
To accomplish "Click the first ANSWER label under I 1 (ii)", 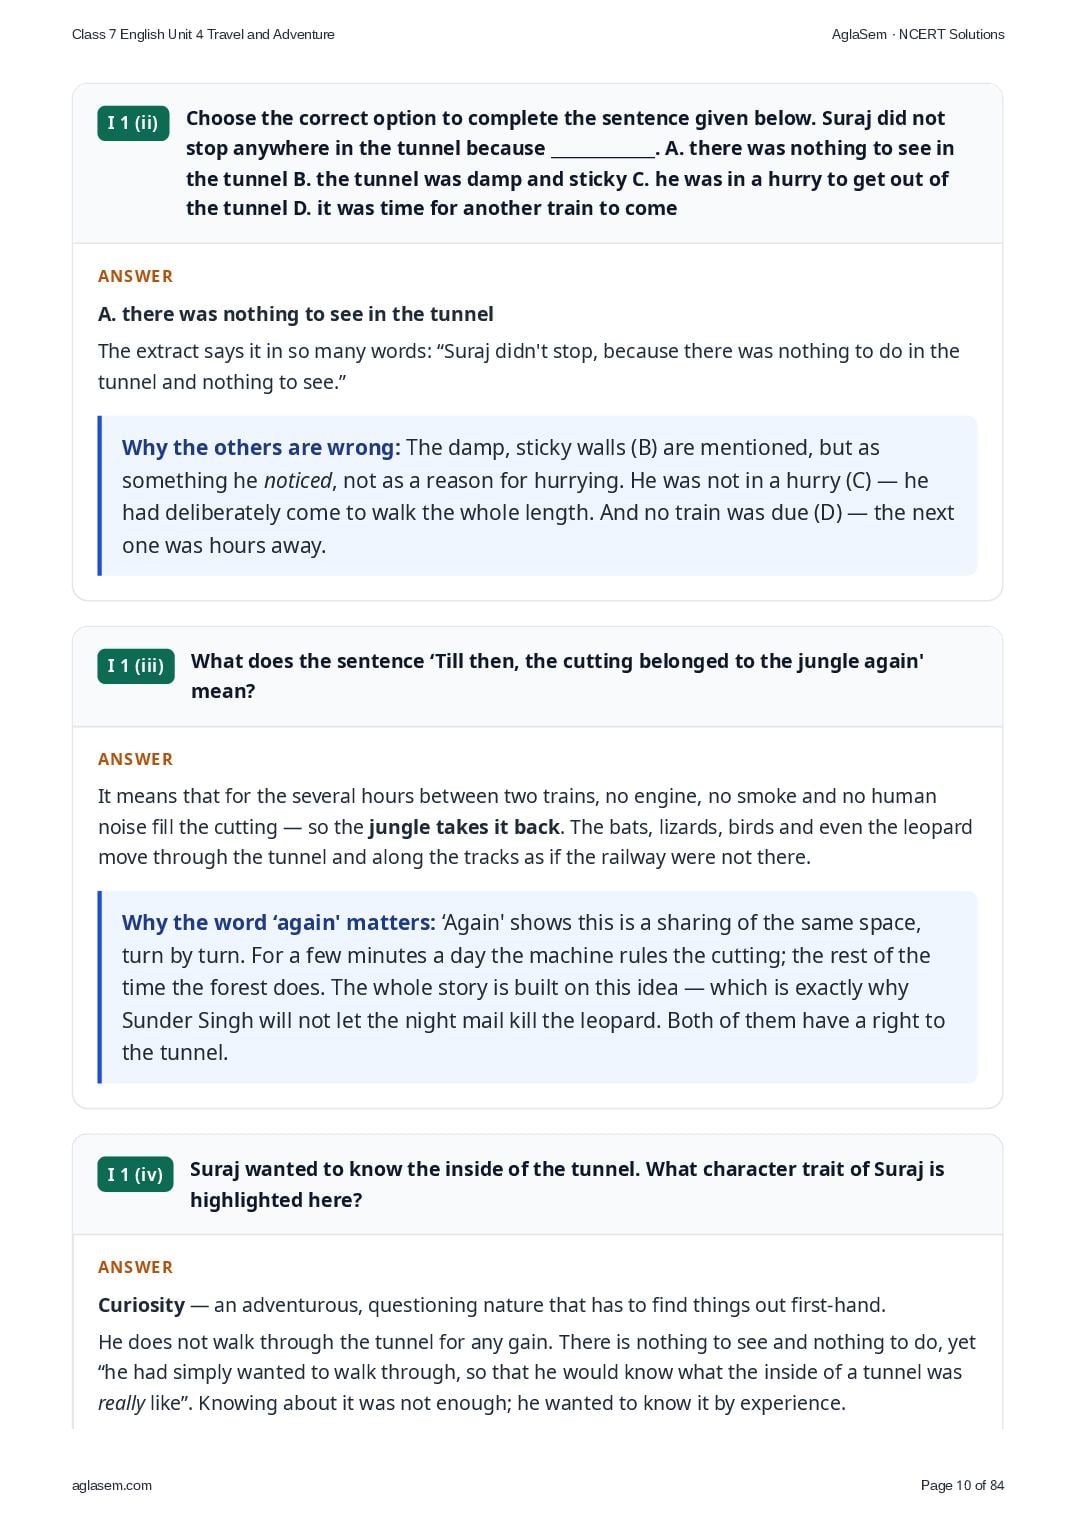I will coord(135,276).
